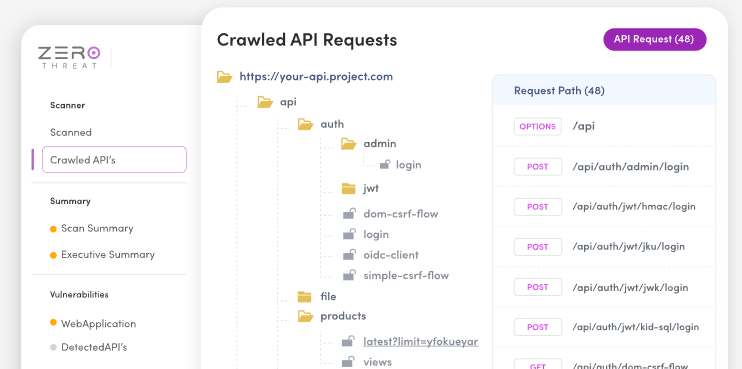742x369 pixels.
Task: Click the /api request path
Action: 583,126
